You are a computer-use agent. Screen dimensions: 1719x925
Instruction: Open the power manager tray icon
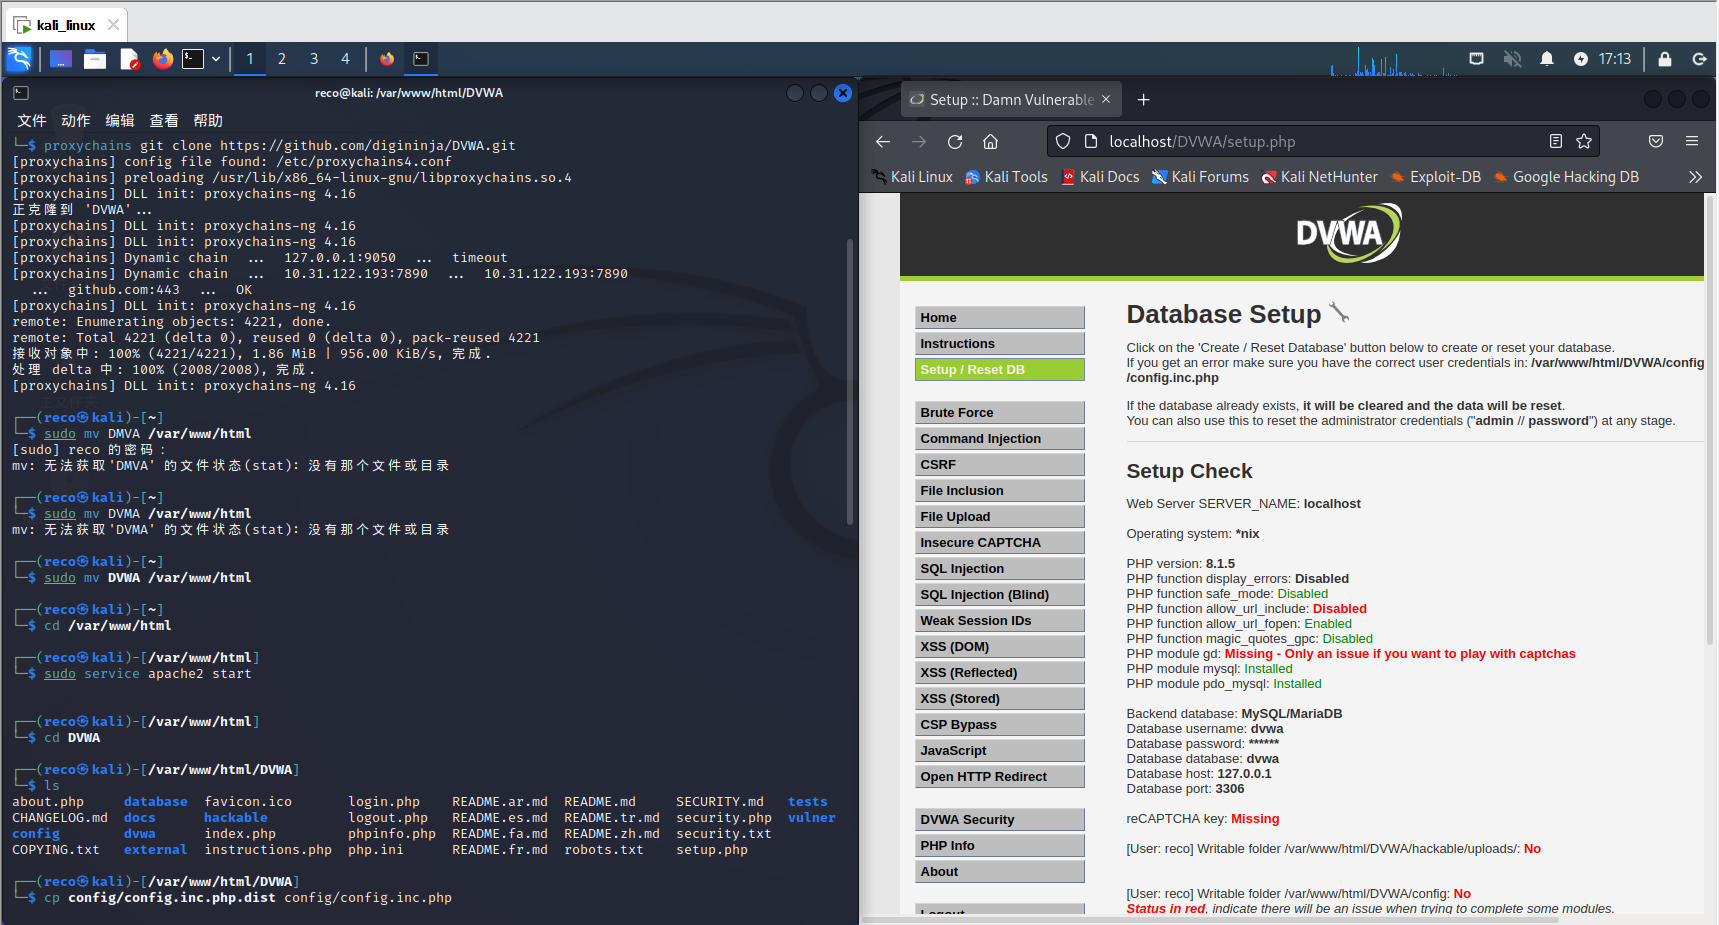pyautogui.click(x=1581, y=59)
